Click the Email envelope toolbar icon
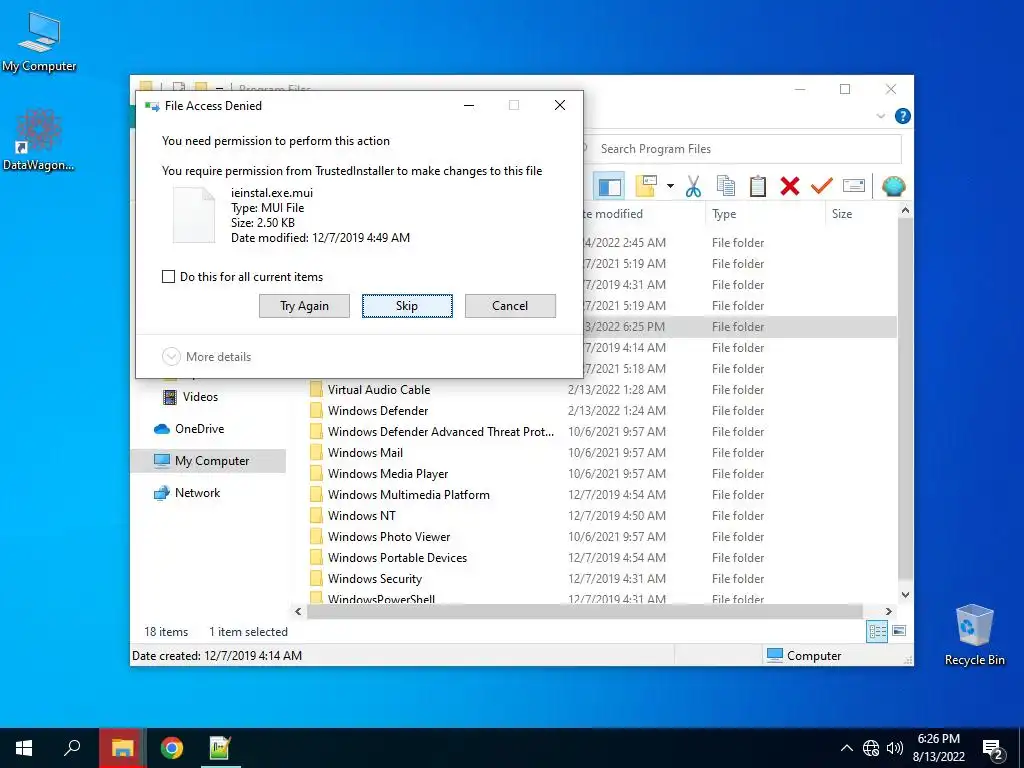This screenshot has height=768, width=1024. click(x=854, y=186)
